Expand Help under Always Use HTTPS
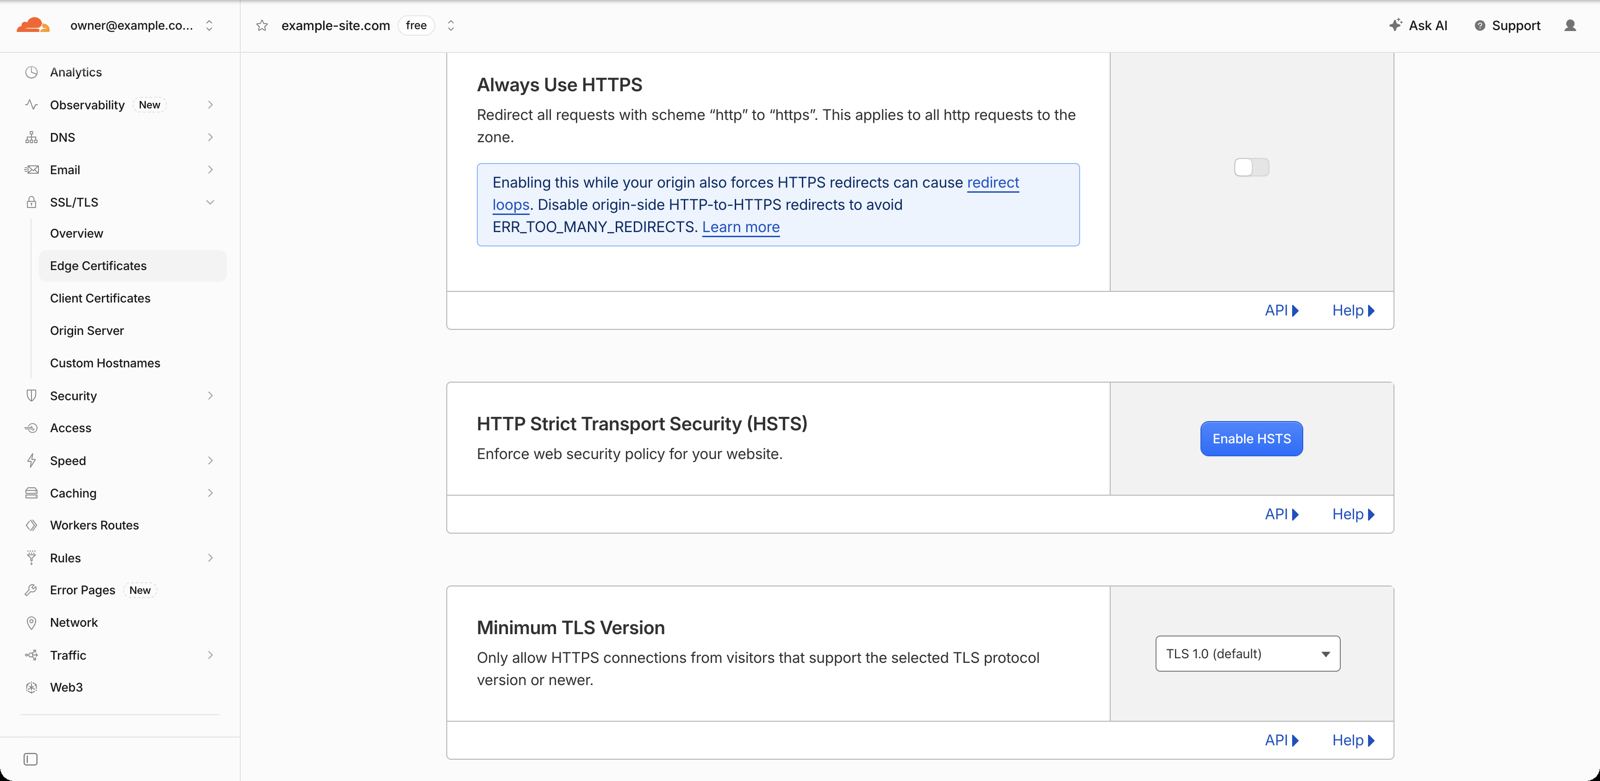The image size is (1600, 781). point(1353,311)
